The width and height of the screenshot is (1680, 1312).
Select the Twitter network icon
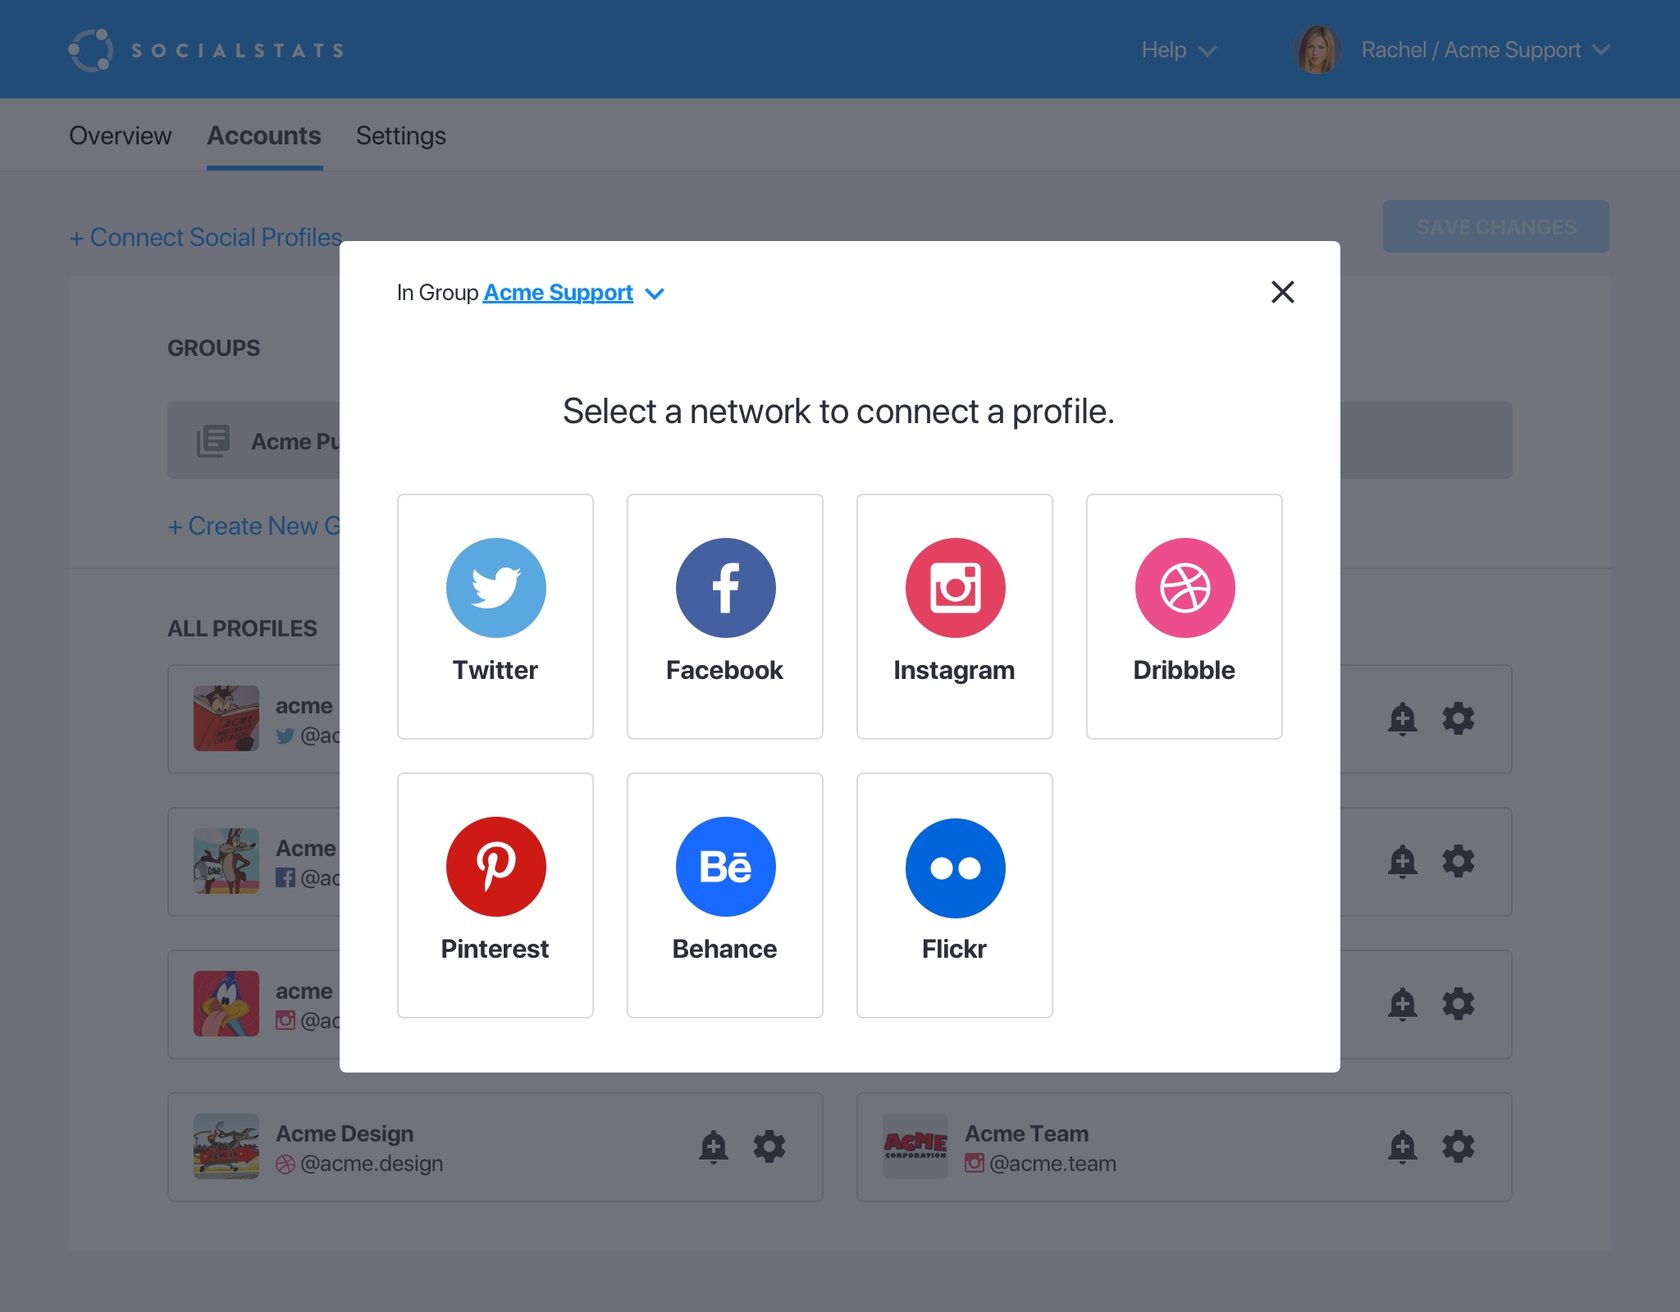click(x=495, y=588)
